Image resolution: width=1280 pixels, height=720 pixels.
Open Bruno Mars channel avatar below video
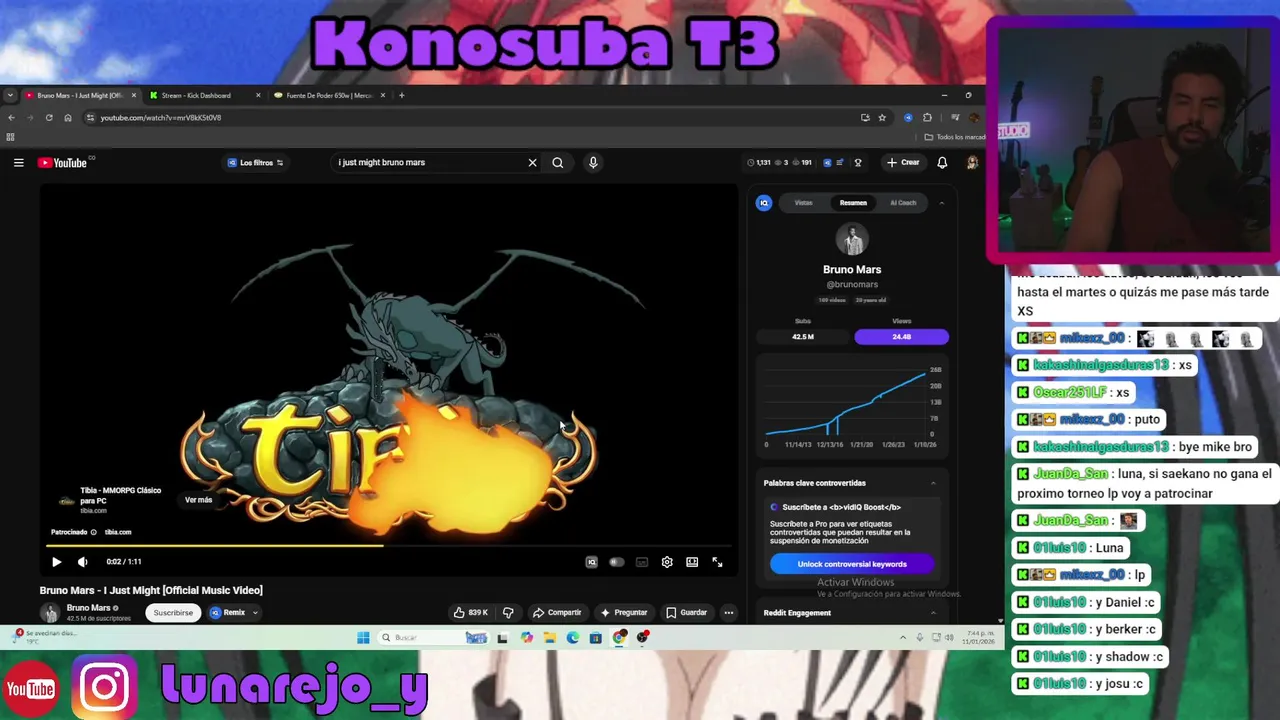click(49, 612)
